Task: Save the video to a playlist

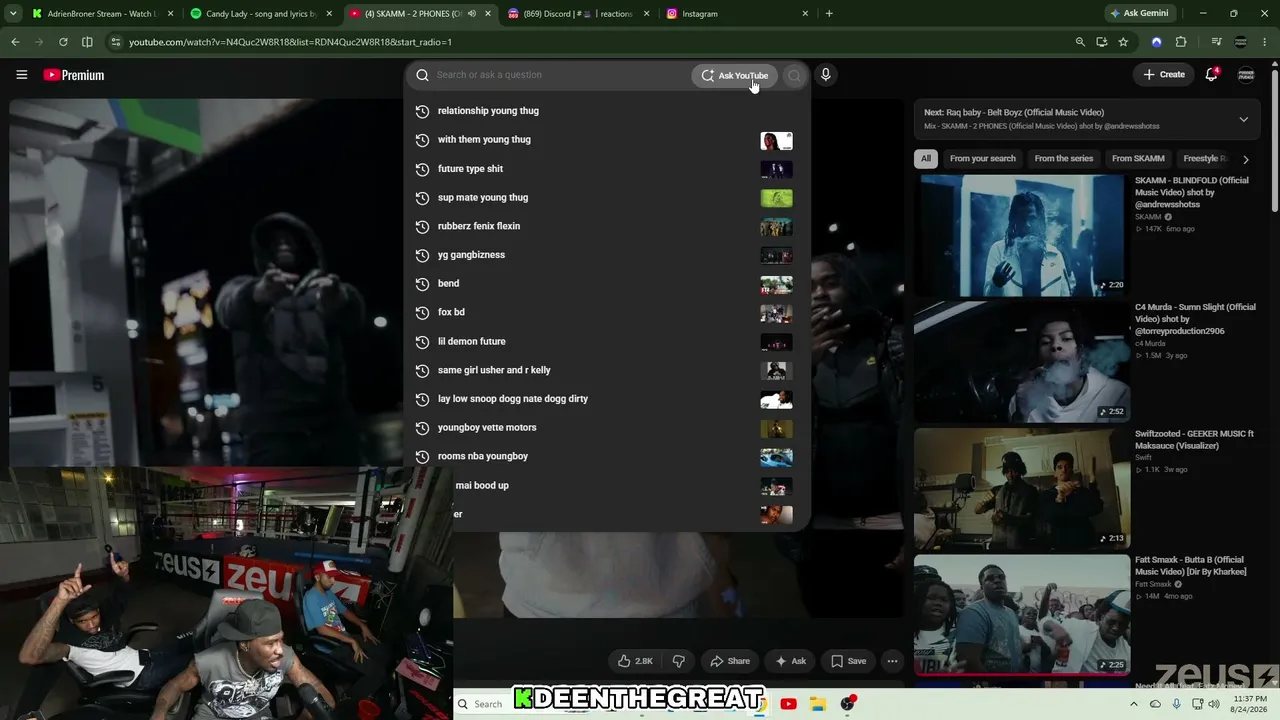Action: tap(848, 661)
